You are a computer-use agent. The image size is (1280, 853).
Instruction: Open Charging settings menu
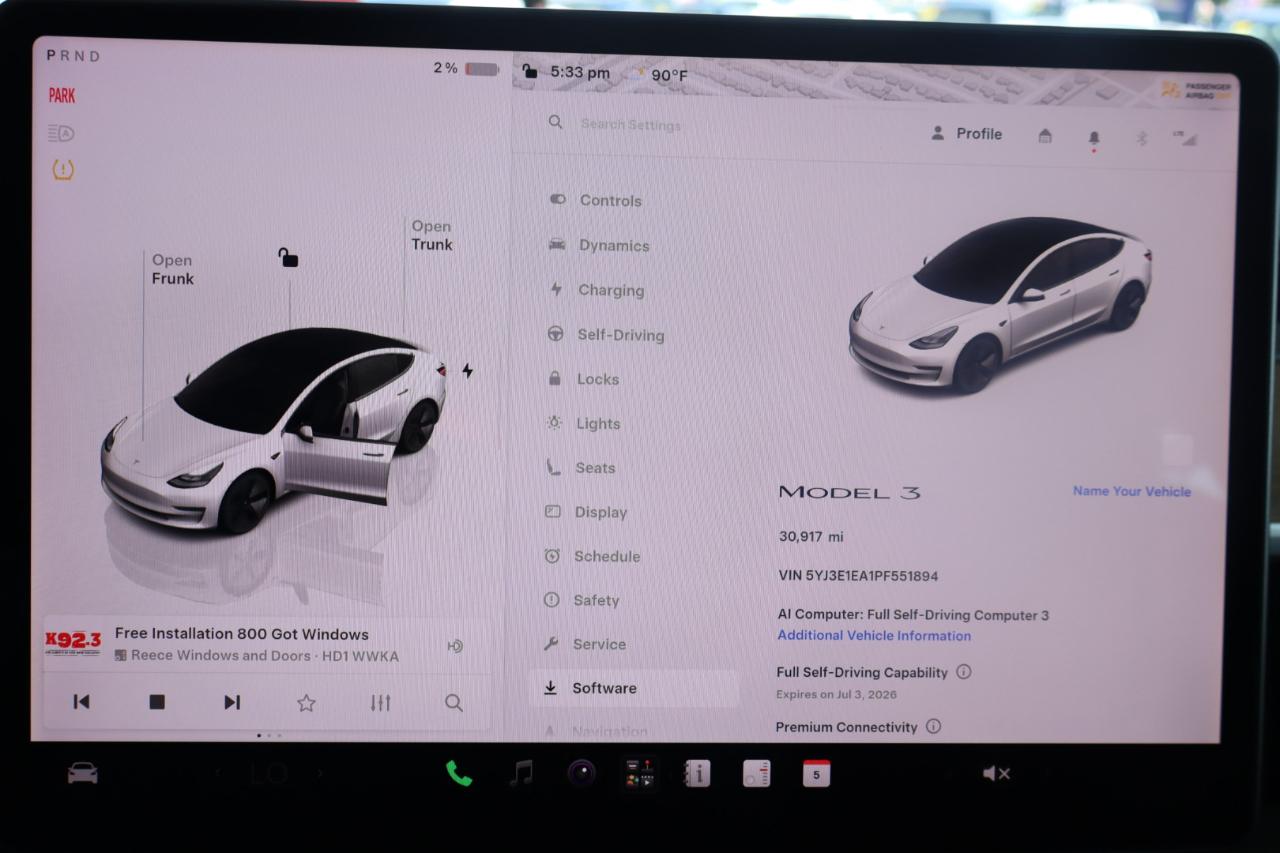pyautogui.click(x=596, y=290)
